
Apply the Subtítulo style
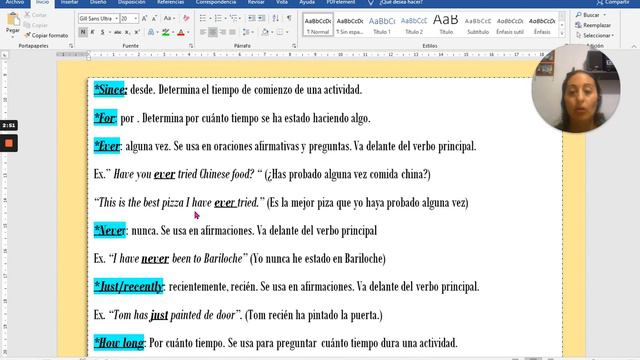click(x=478, y=24)
